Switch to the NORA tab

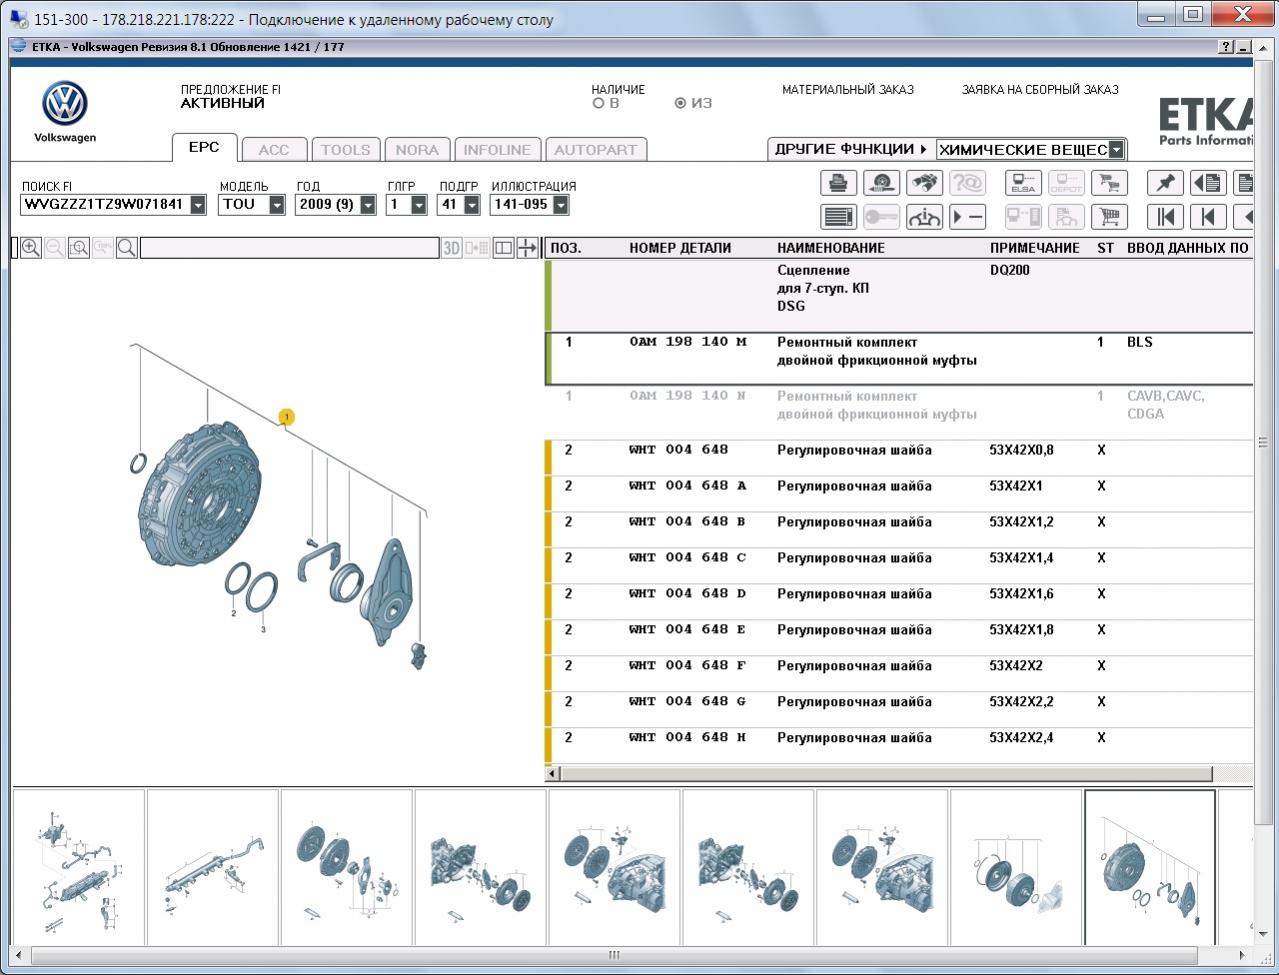click(417, 150)
